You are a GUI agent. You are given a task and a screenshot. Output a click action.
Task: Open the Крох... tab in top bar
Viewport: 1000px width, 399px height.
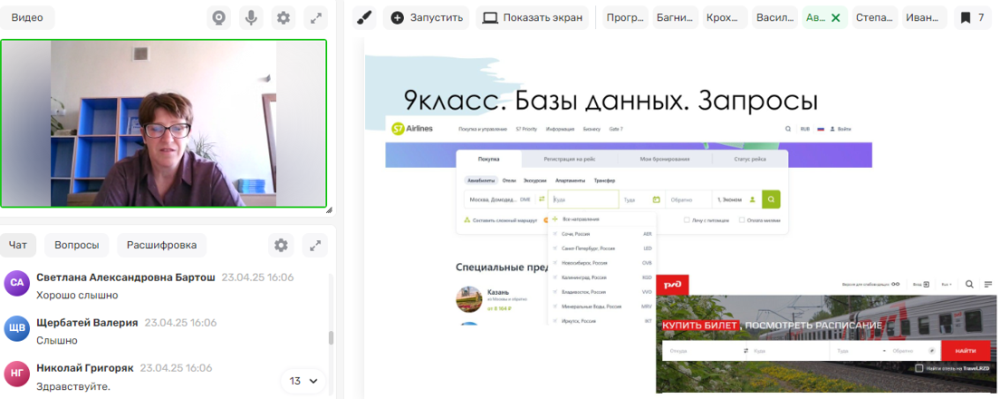(x=724, y=18)
